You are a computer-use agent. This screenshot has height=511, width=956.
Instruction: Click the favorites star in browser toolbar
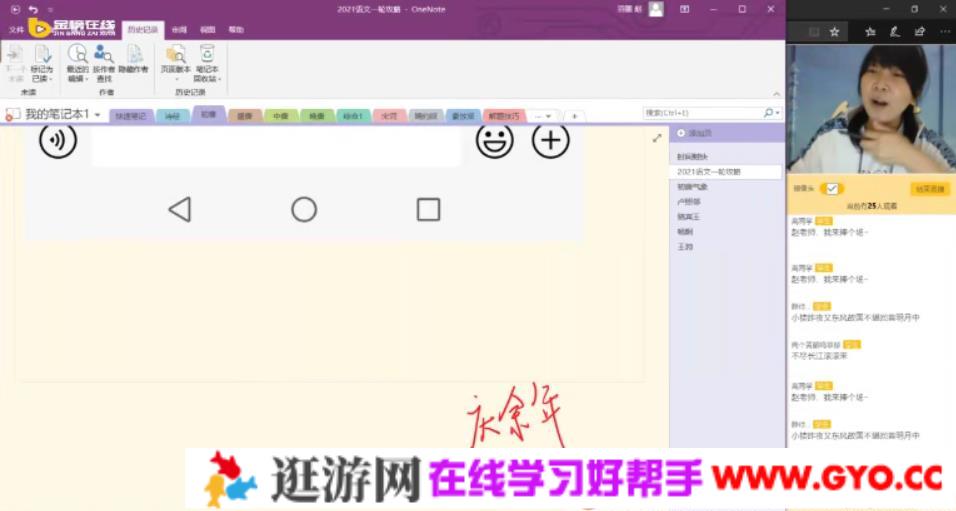834,32
